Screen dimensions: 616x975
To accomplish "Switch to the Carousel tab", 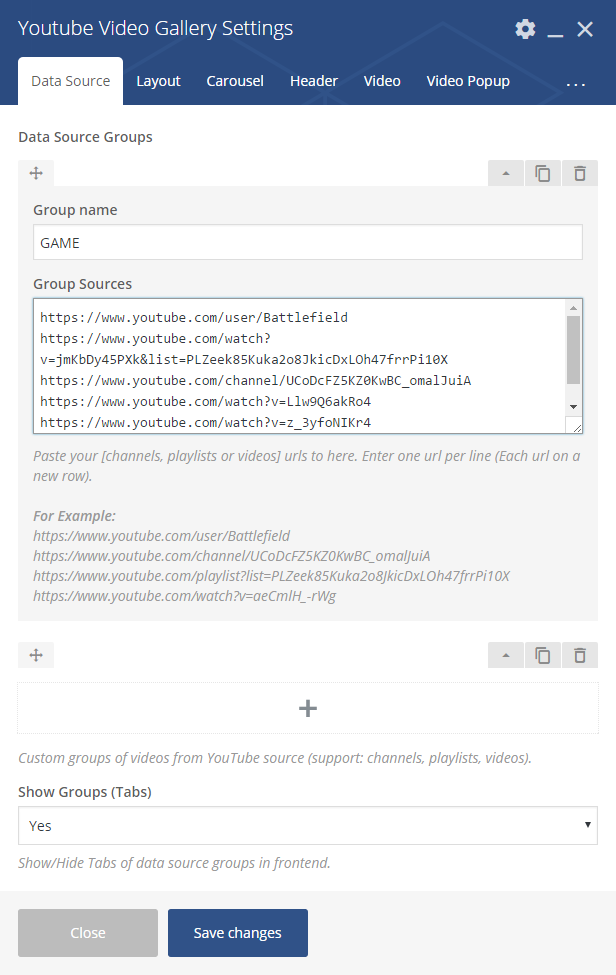I will [x=235, y=81].
